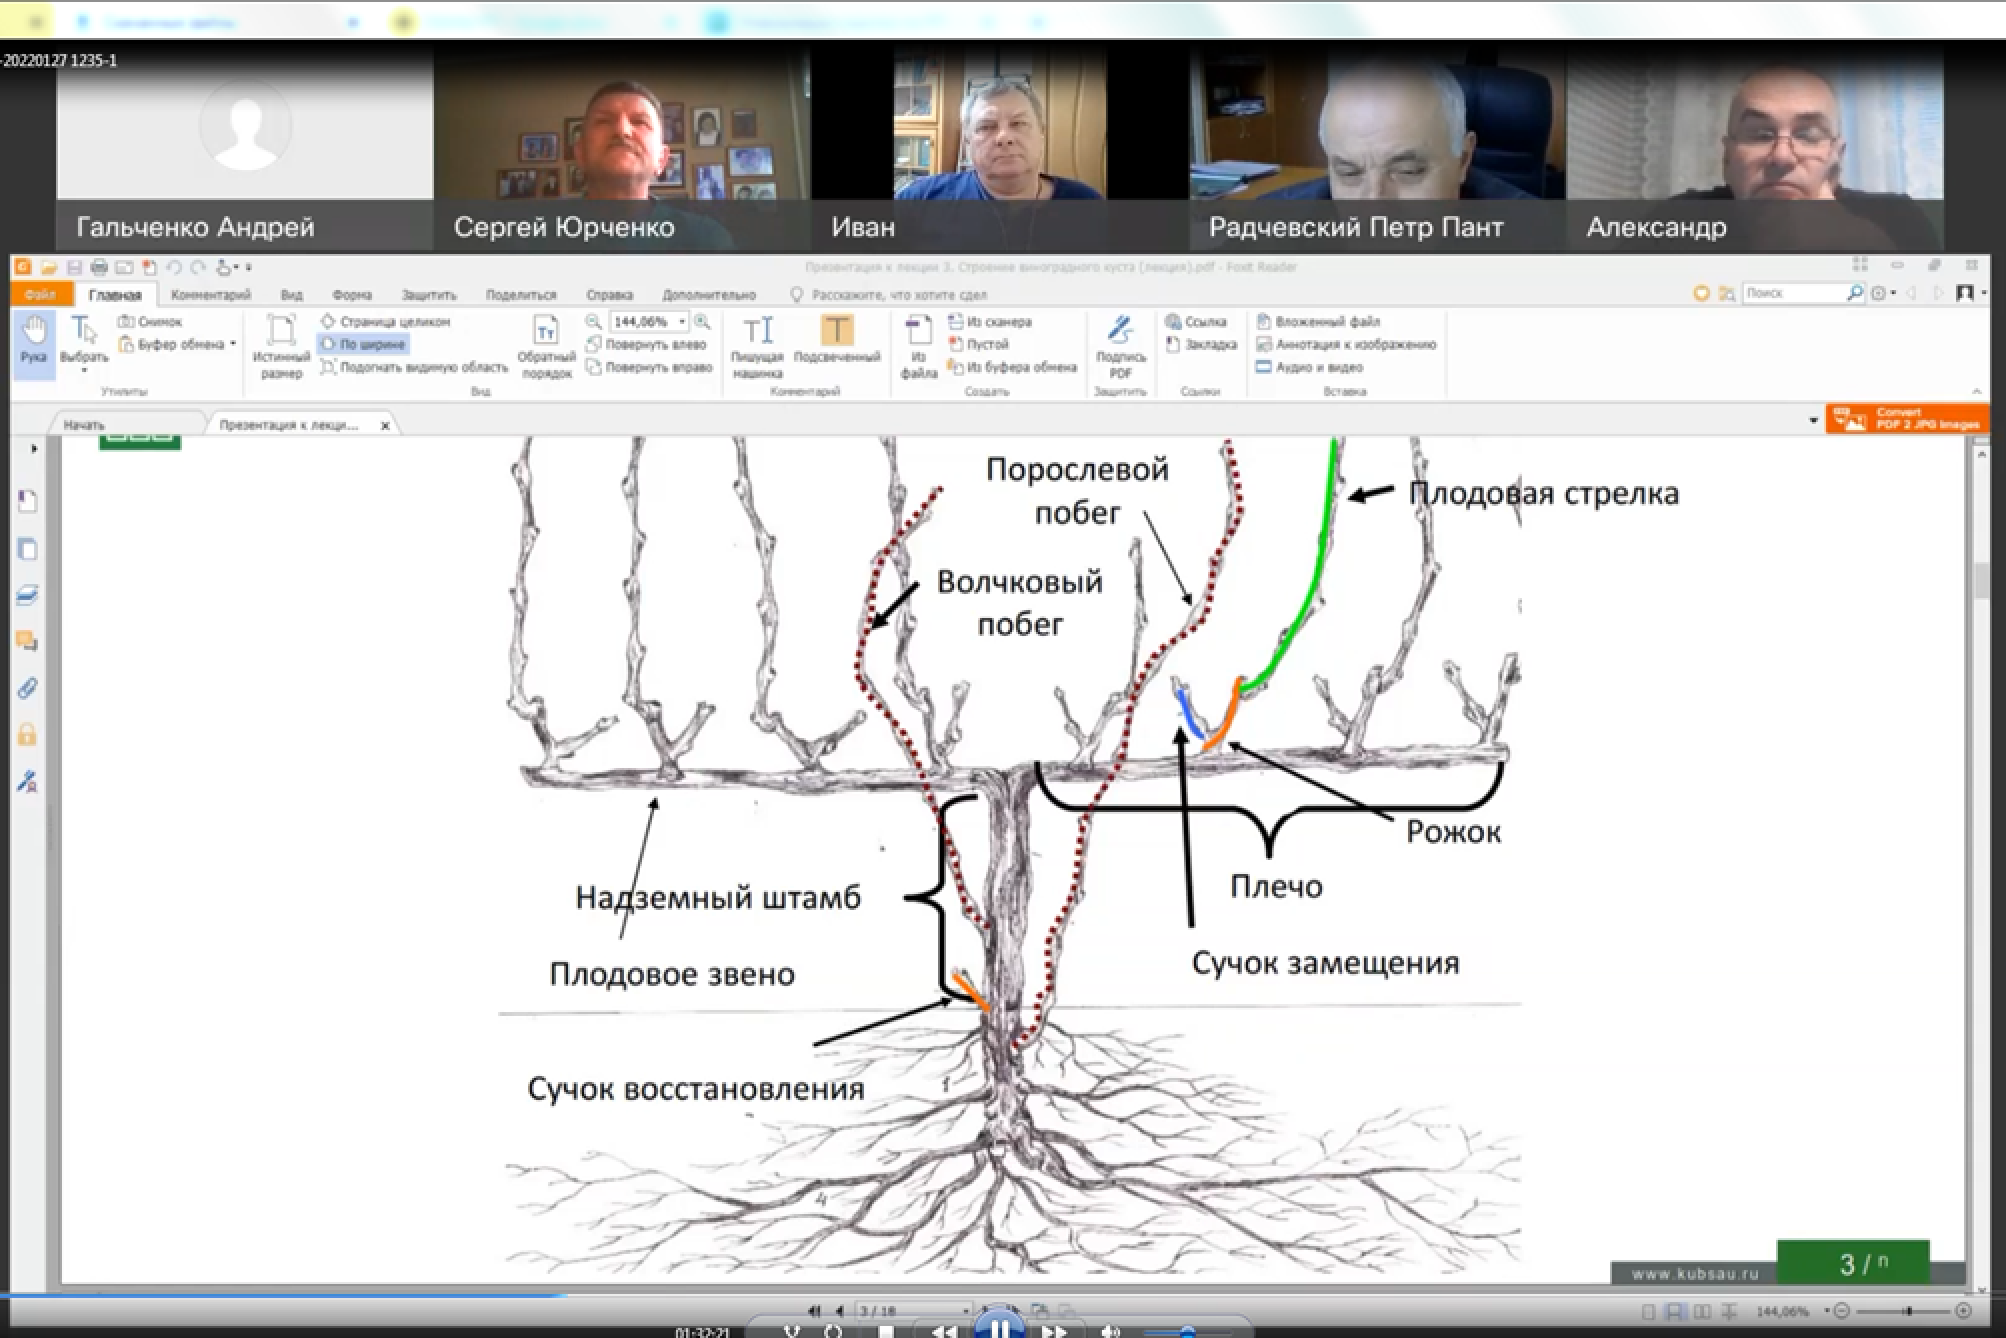
Task: Click the search magnifier icon in Поиск
Action: [x=1855, y=293]
